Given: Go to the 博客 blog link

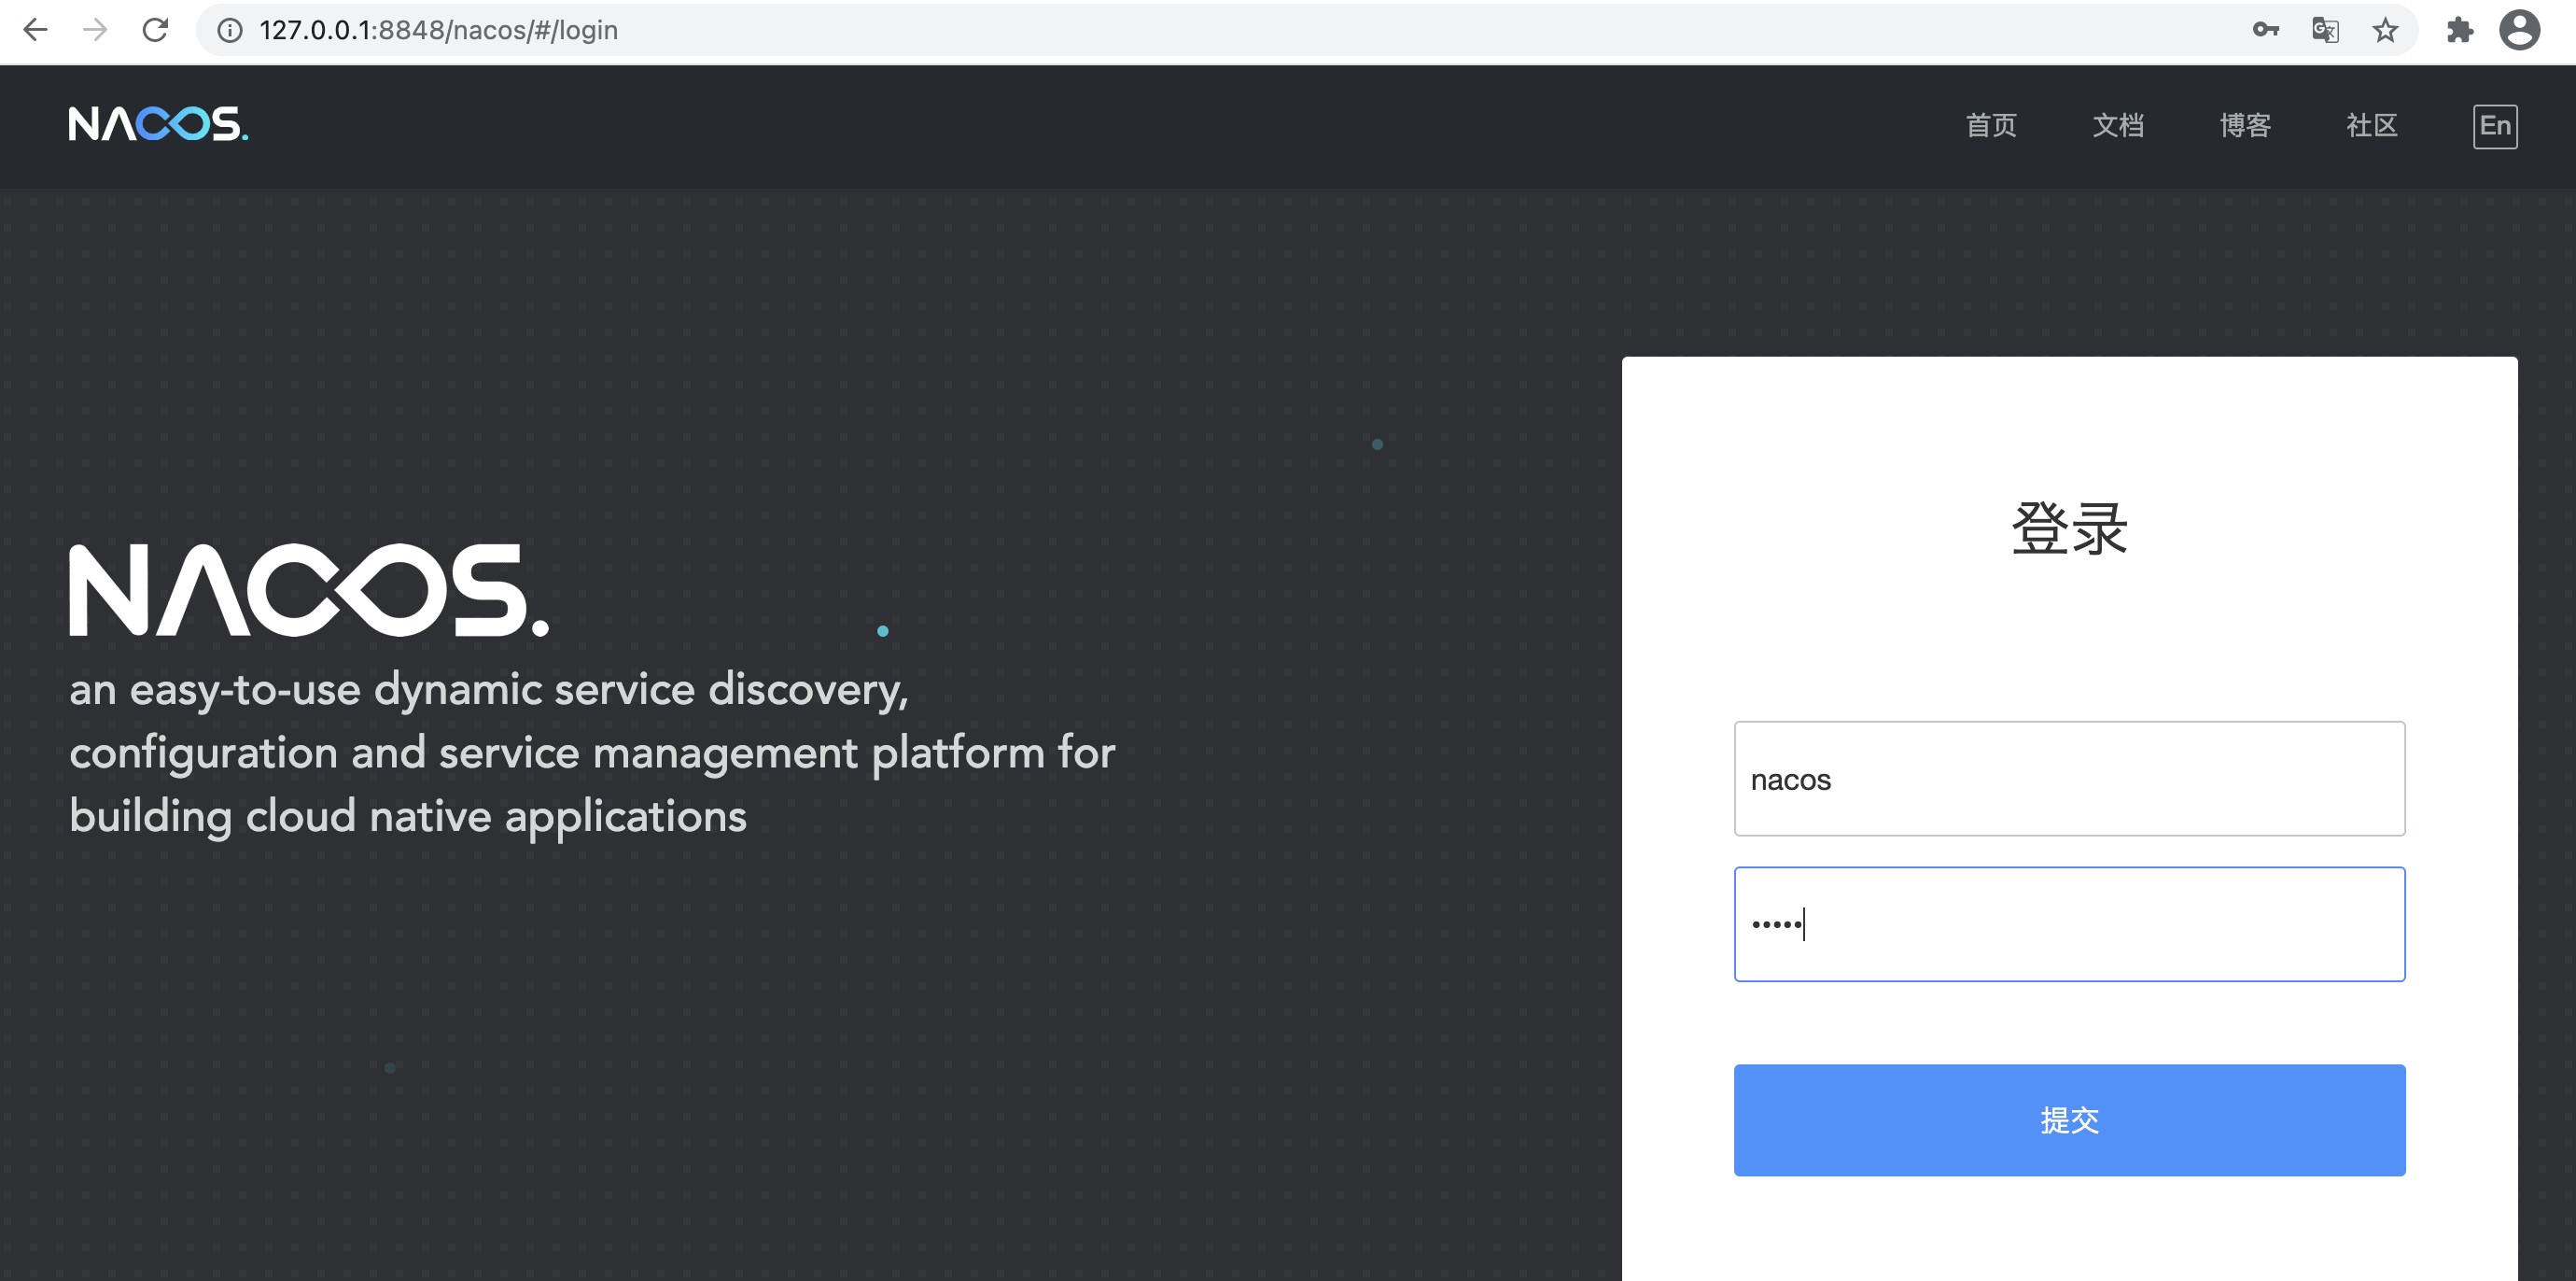Looking at the screenshot, I should pos(2244,126).
